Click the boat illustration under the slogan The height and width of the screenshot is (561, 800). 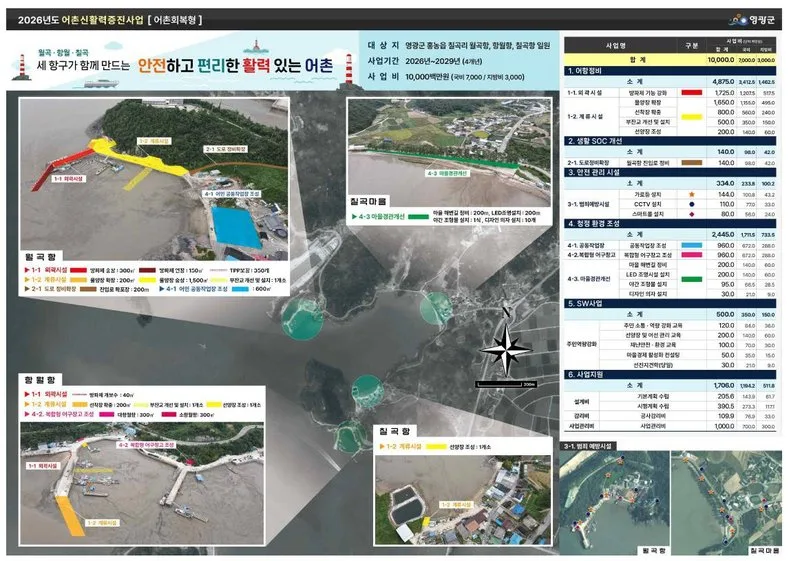tap(102, 83)
